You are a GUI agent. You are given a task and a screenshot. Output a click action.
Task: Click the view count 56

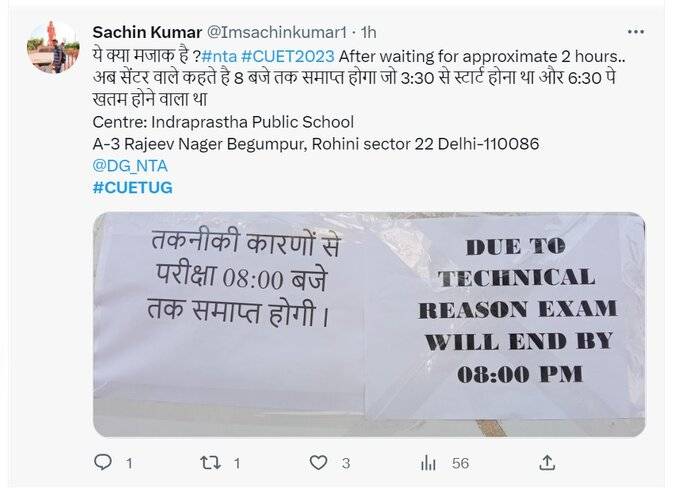tap(460, 463)
